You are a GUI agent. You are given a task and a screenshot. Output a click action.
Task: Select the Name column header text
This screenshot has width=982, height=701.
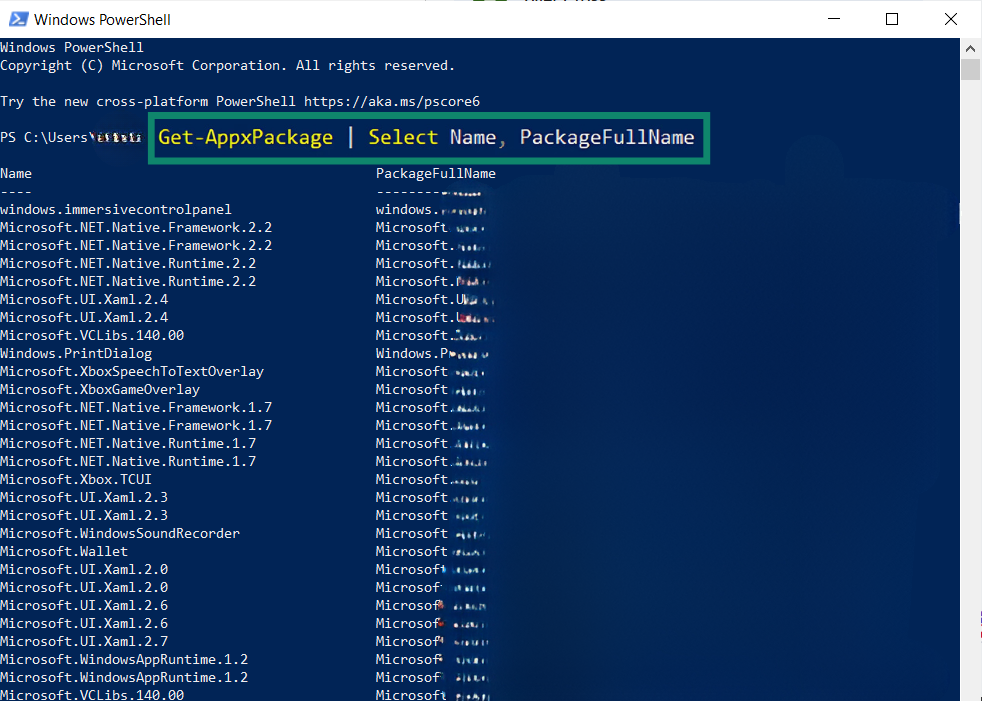tap(15, 173)
